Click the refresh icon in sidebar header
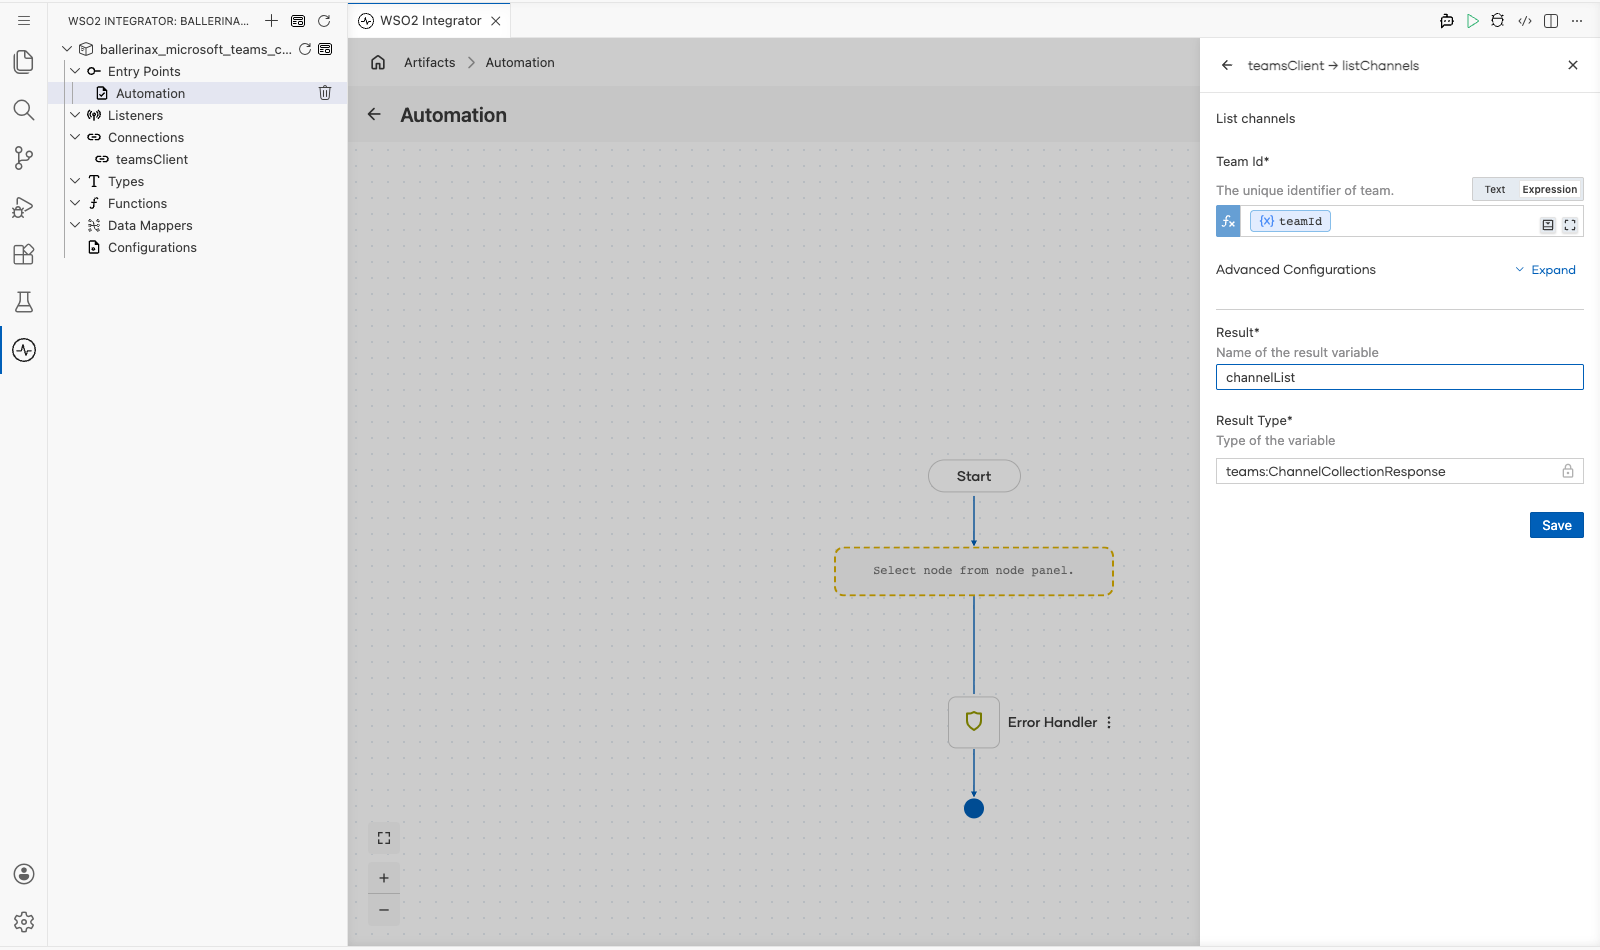 (x=324, y=20)
